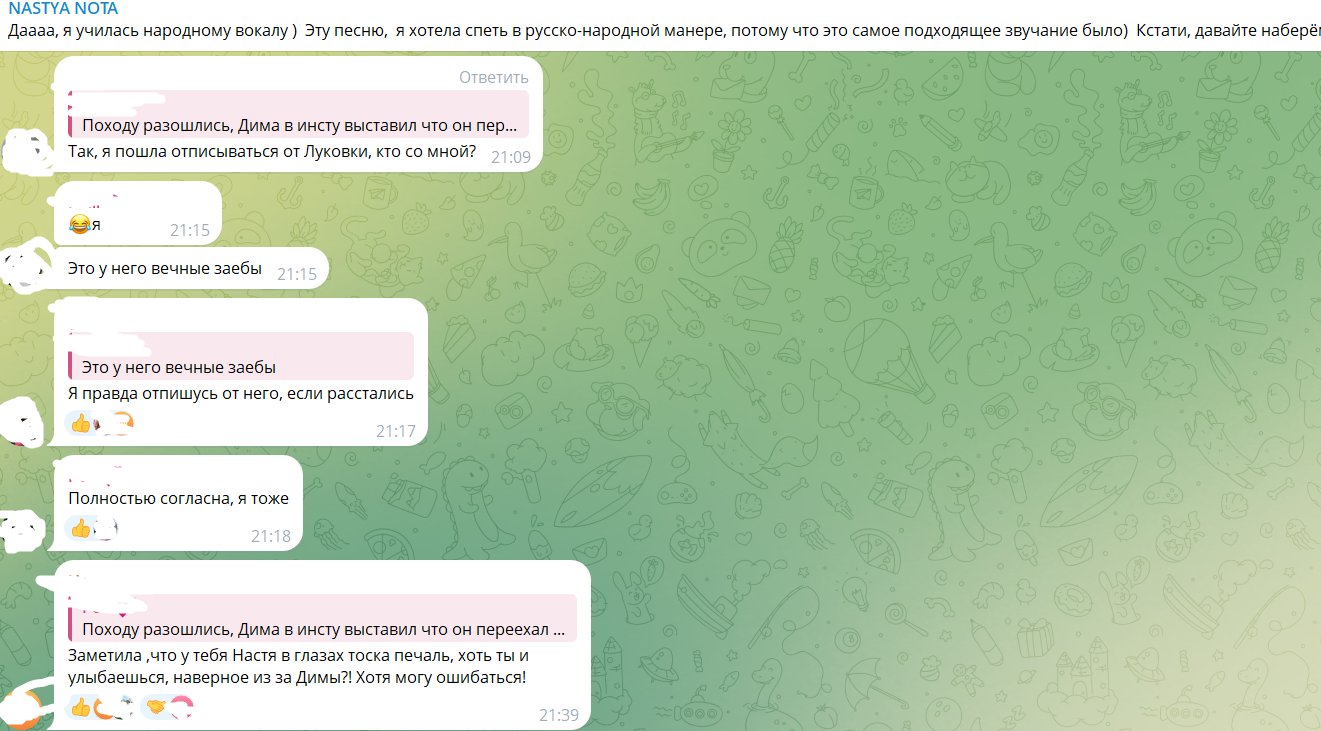The image size is (1321, 731).
Task: Select message "Так, я пошла отписываться от Луковки"
Action: click(271, 153)
